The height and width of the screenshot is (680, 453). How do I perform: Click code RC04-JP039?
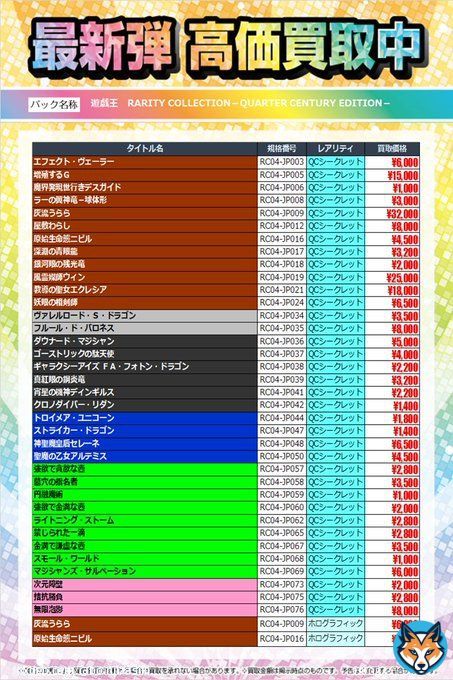pos(282,379)
